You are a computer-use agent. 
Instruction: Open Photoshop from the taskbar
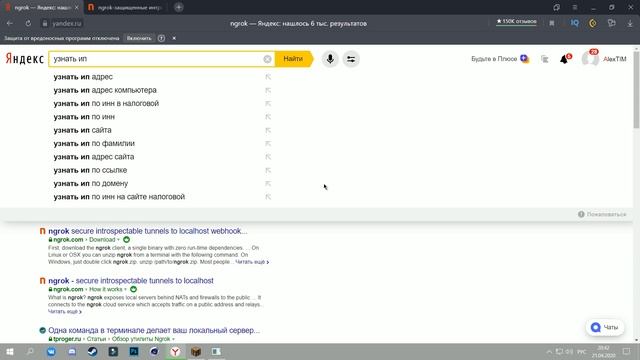point(134,351)
